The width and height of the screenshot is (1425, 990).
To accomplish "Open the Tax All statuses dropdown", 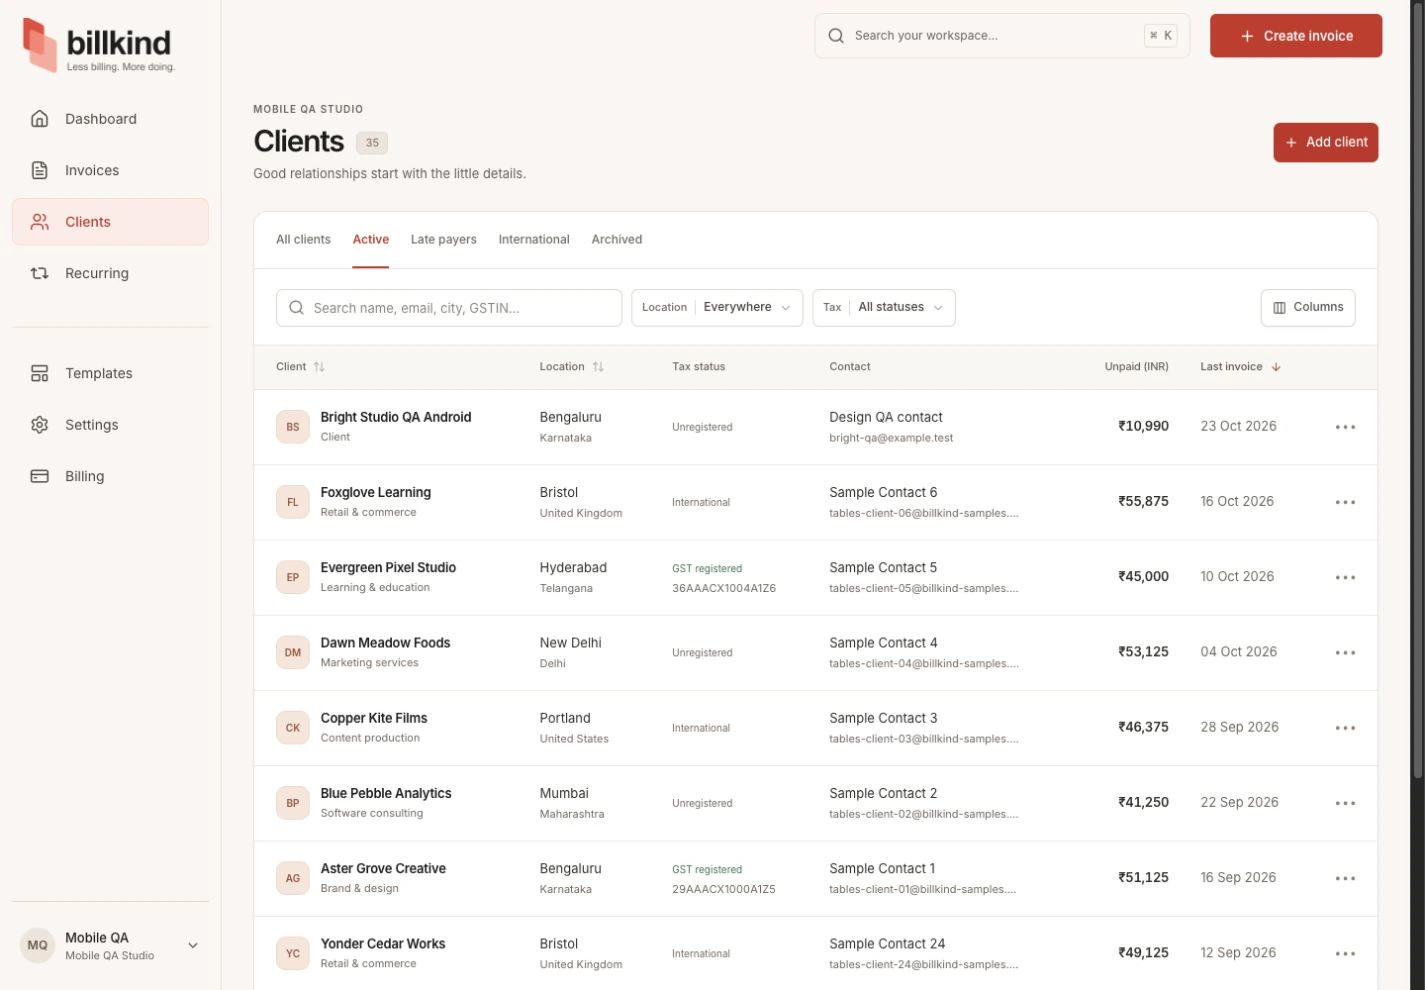I will point(884,308).
